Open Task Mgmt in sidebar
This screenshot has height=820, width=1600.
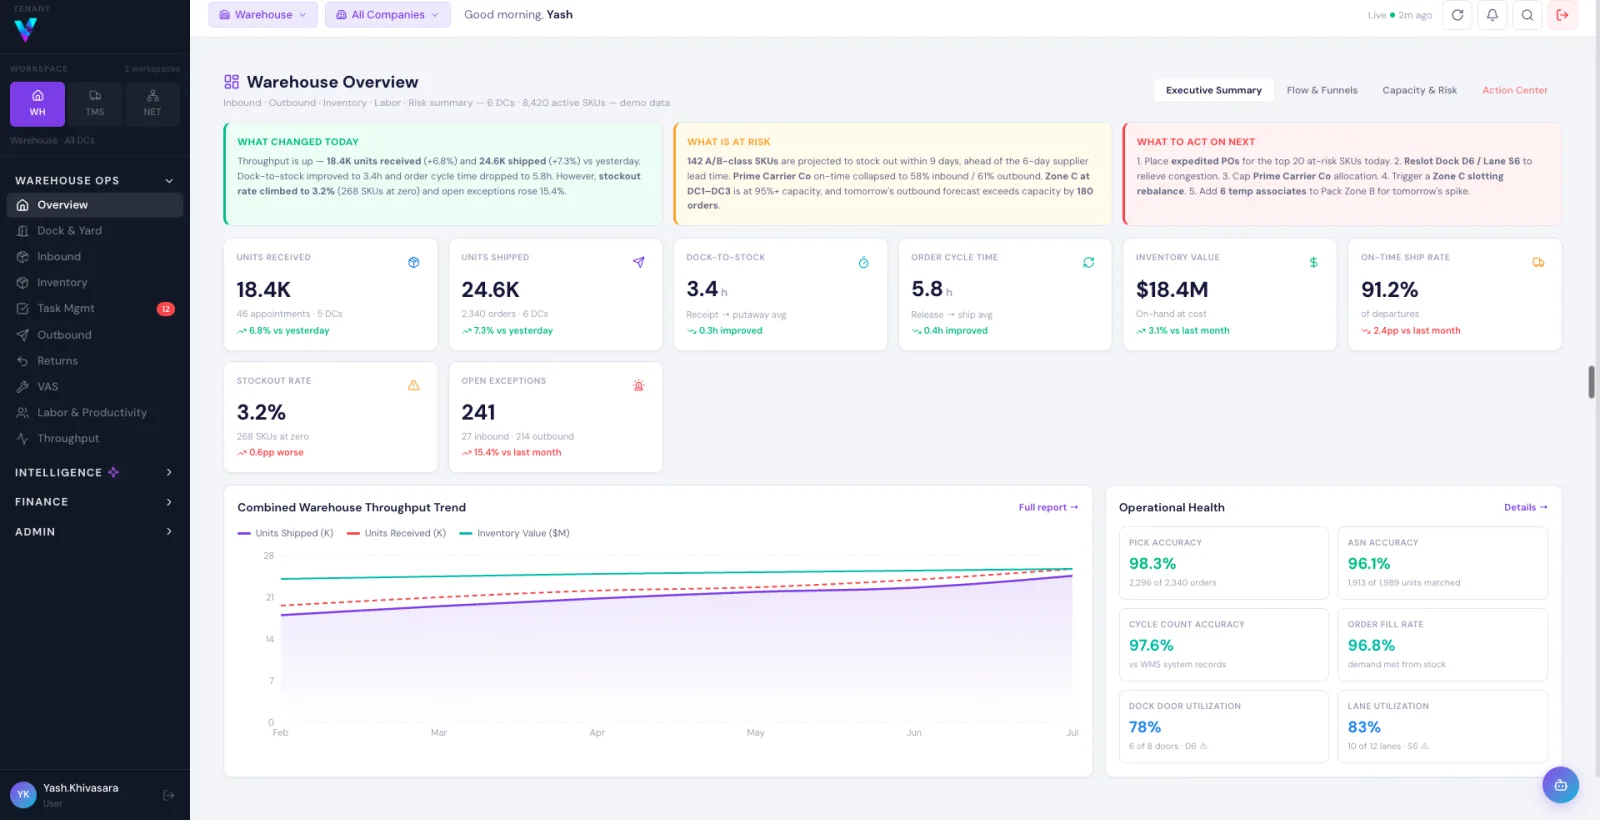[x=95, y=309]
